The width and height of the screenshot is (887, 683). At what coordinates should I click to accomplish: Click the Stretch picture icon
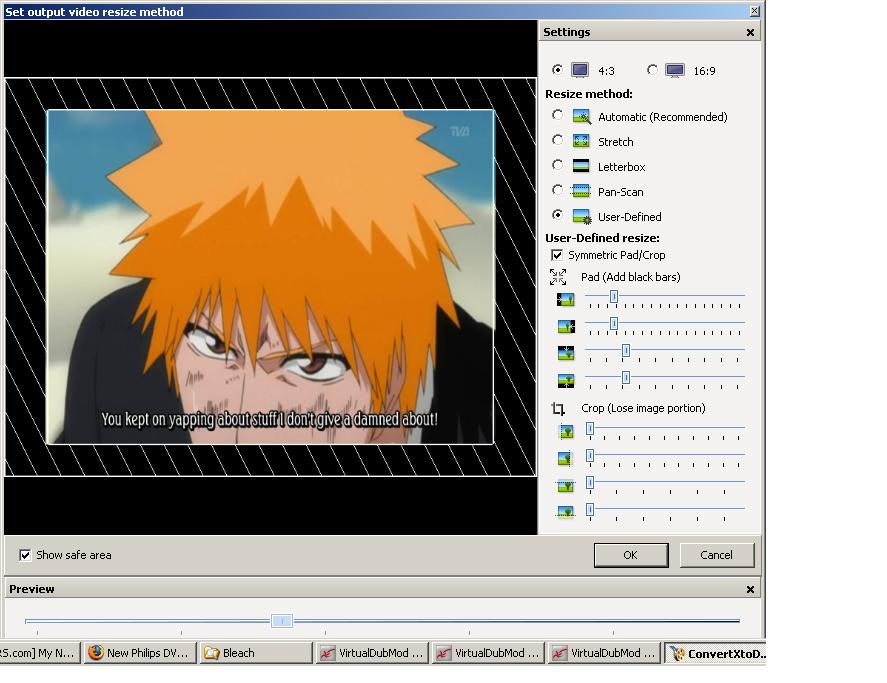(x=581, y=141)
